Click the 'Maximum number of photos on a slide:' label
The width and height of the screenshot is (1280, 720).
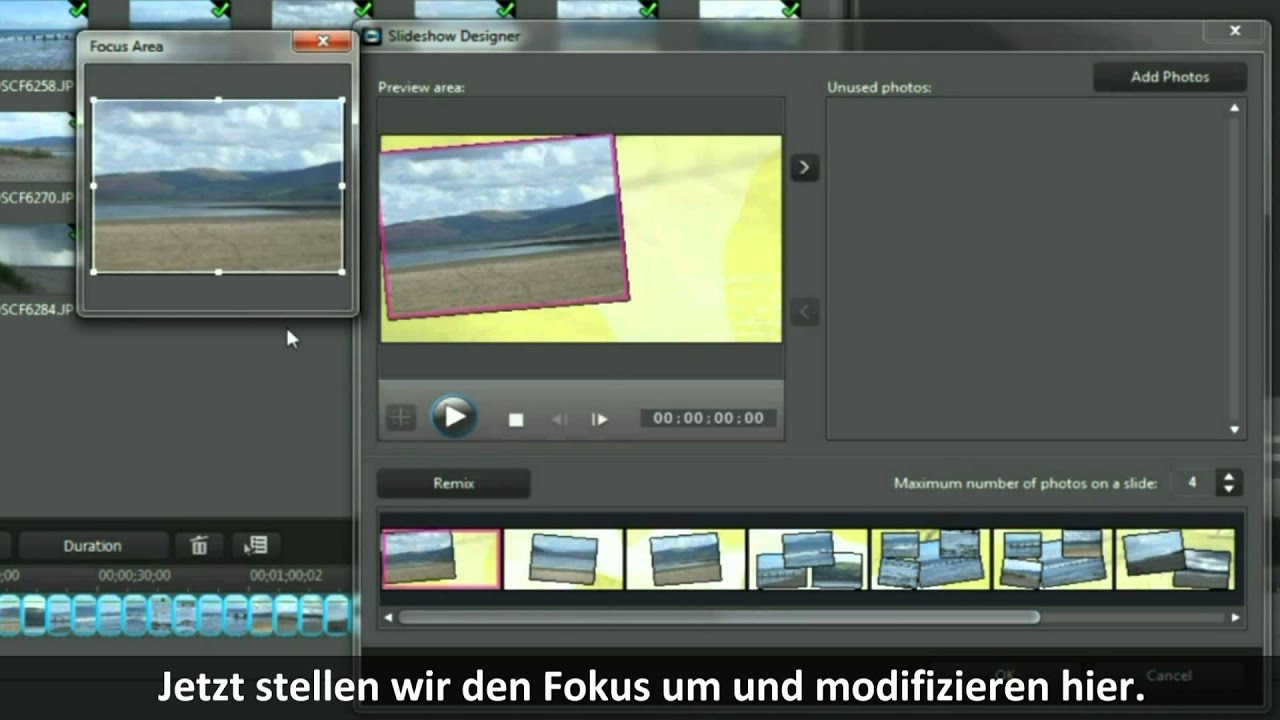point(1025,484)
